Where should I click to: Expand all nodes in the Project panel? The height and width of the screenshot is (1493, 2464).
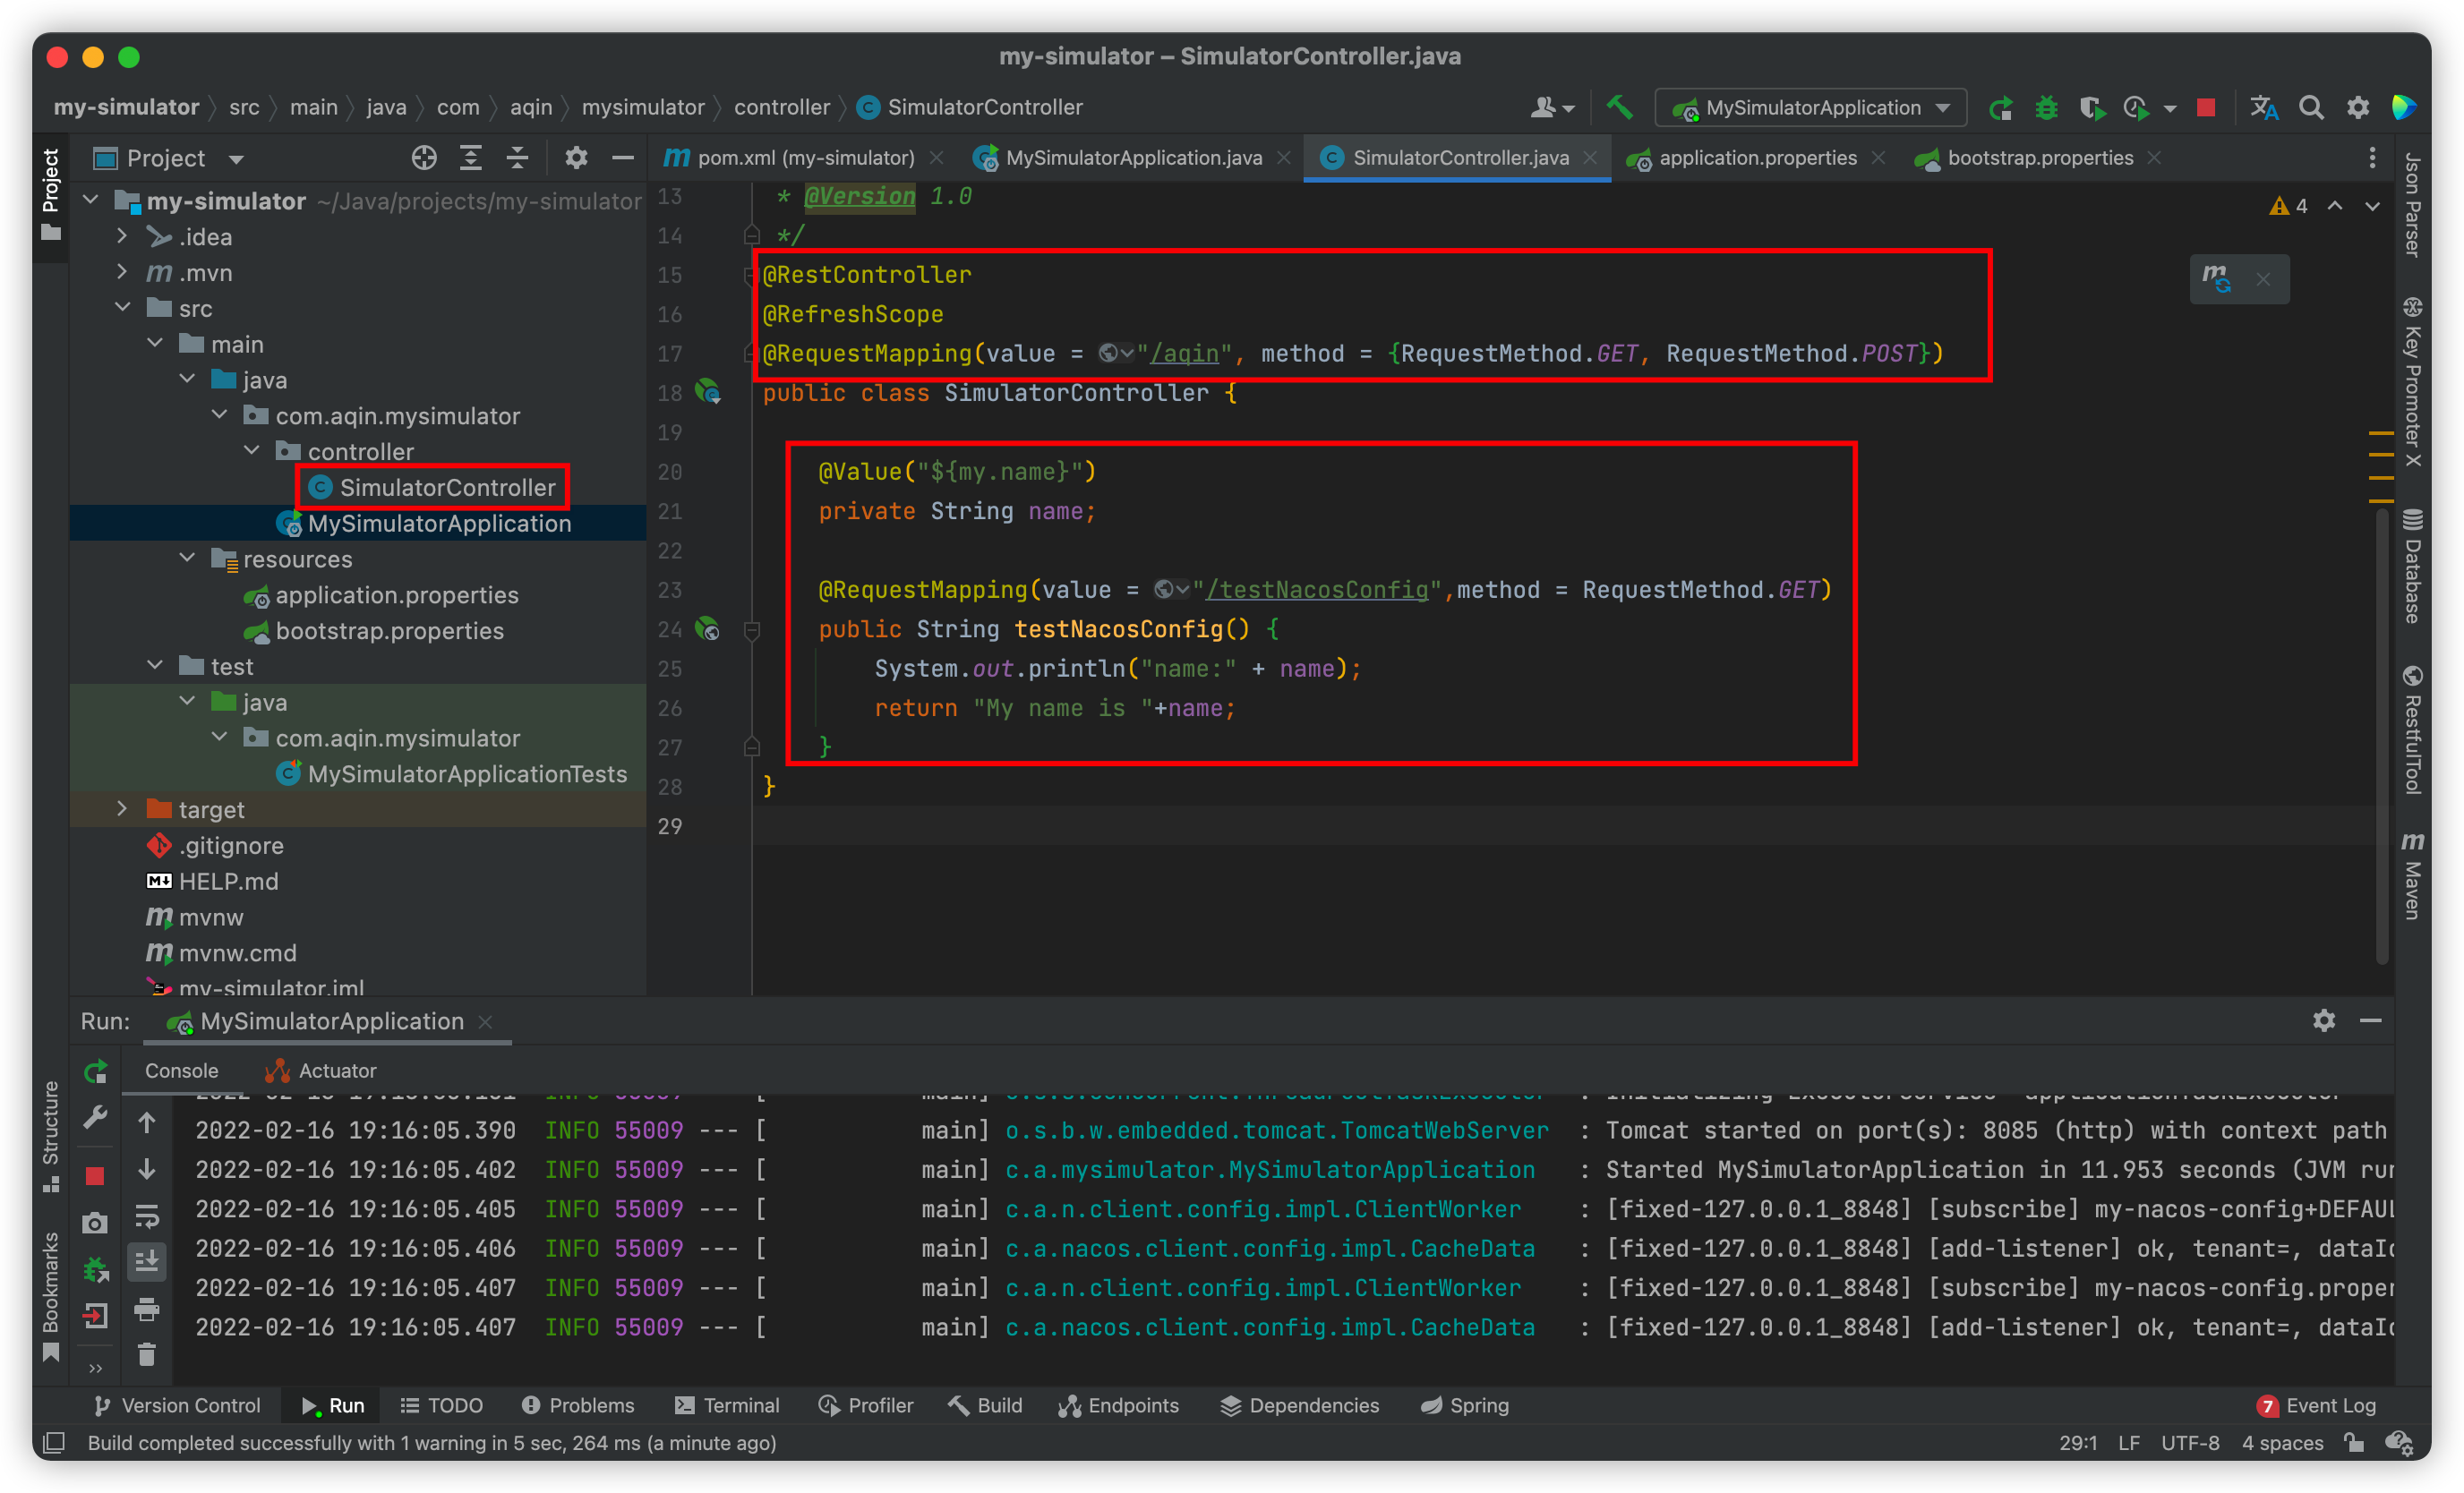tap(470, 157)
